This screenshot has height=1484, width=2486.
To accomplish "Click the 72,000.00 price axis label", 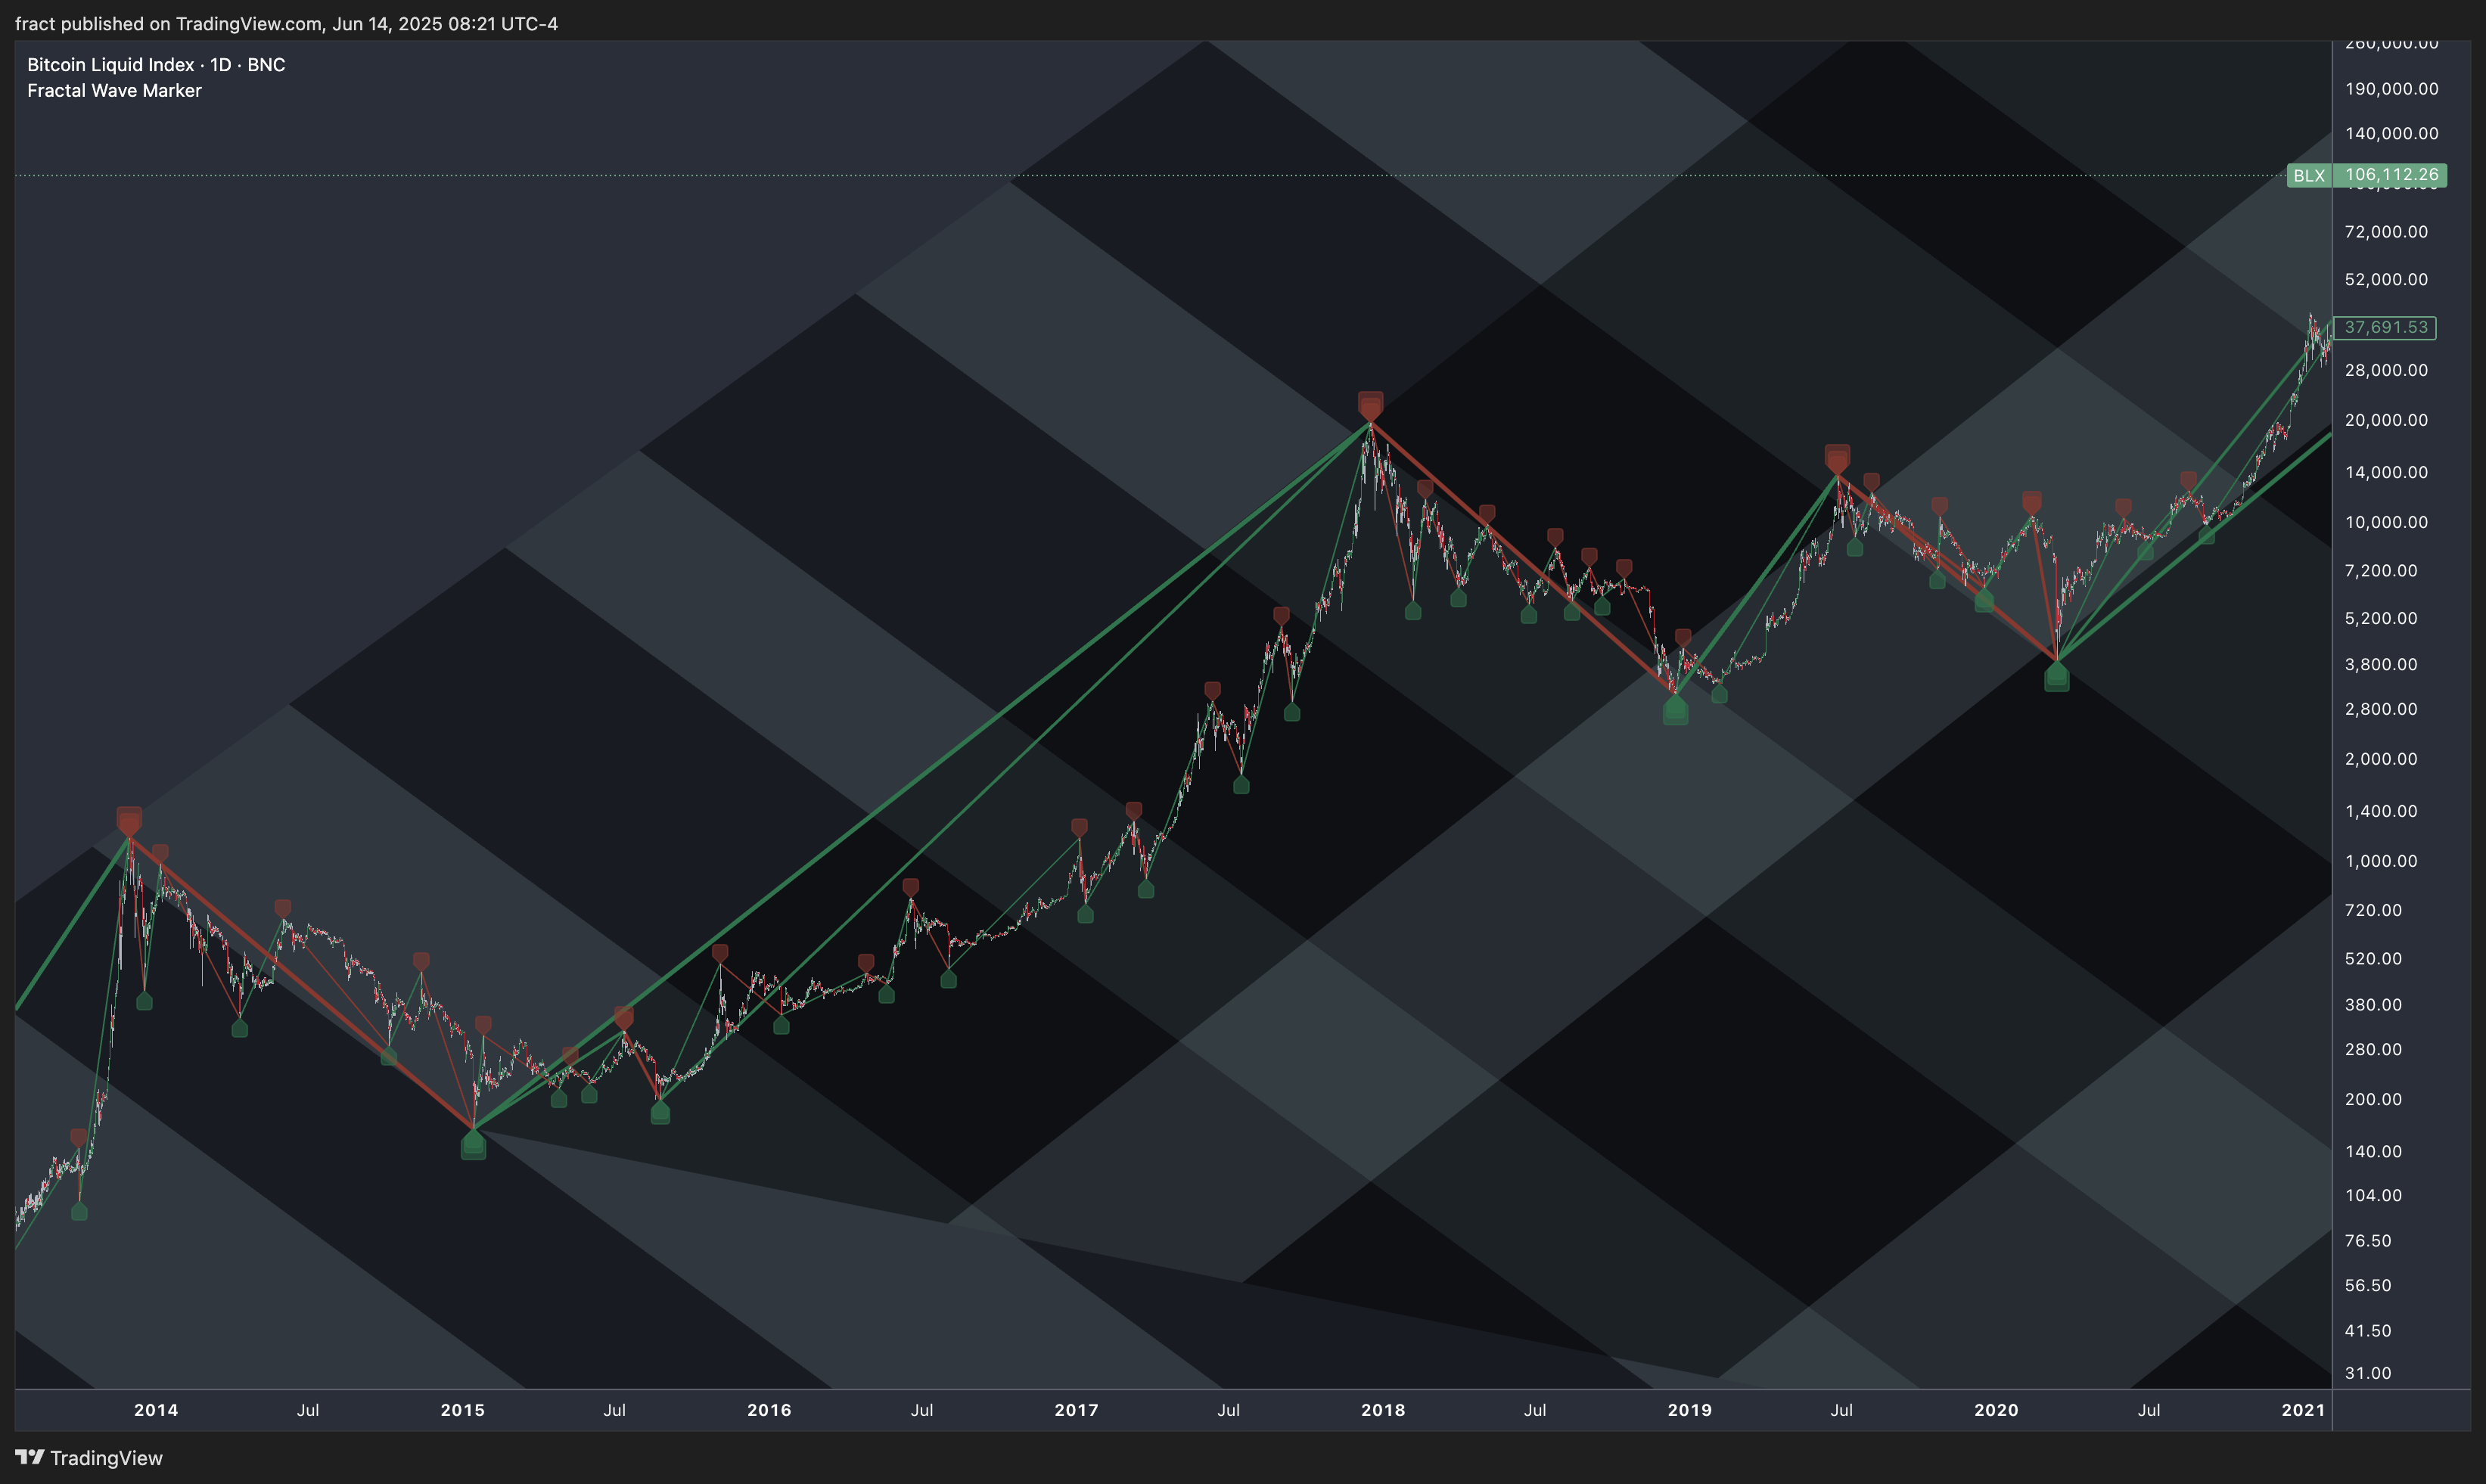I will [x=2386, y=232].
